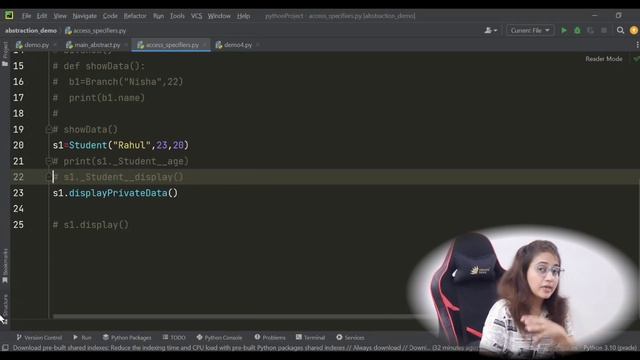Open the TODO tool window
Screen dimensions: 640x360
click(174, 338)
